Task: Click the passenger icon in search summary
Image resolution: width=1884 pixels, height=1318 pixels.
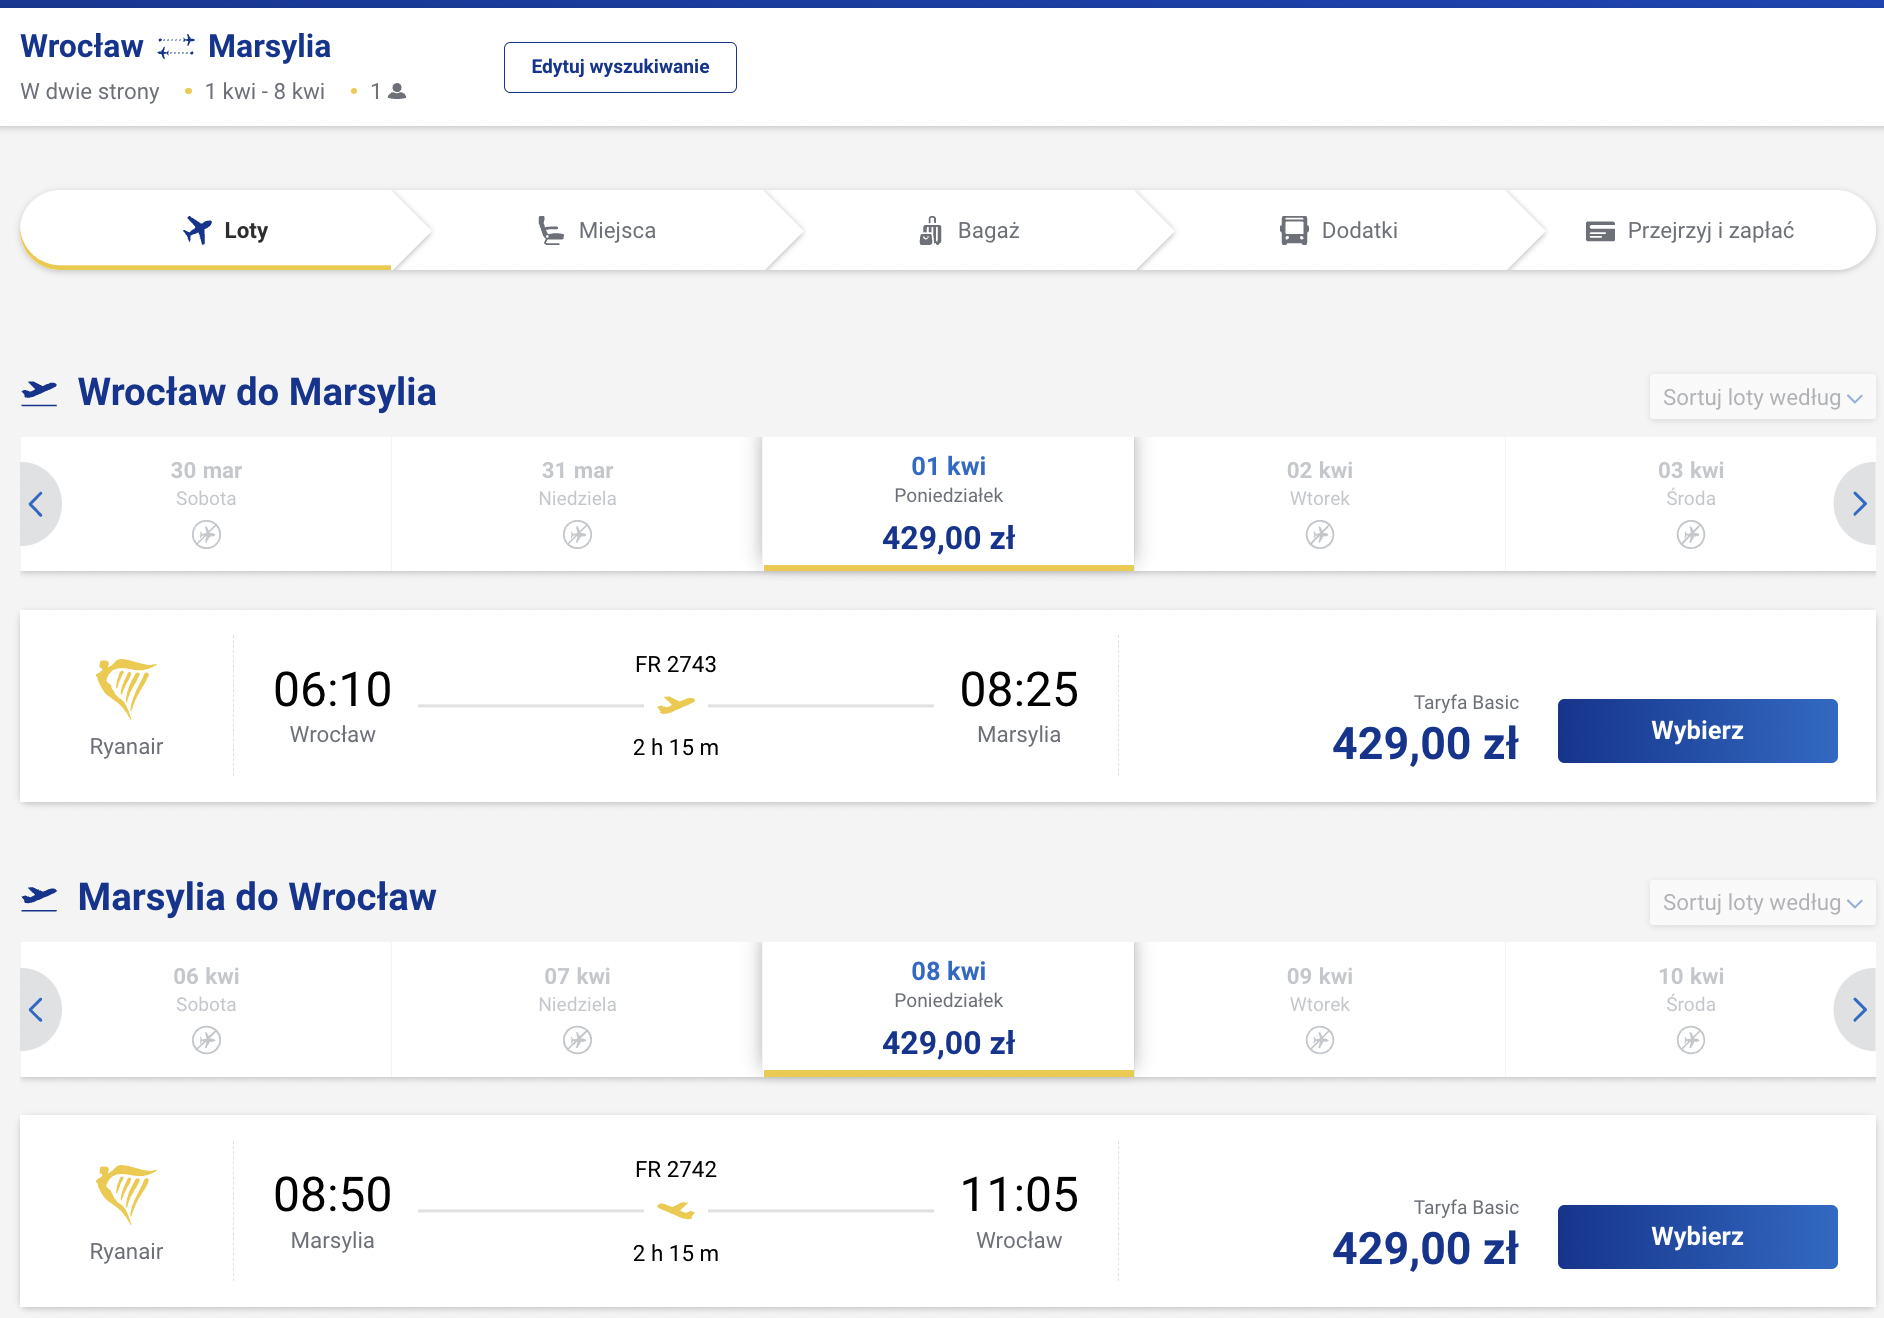Action: click(x=397, y=91)
